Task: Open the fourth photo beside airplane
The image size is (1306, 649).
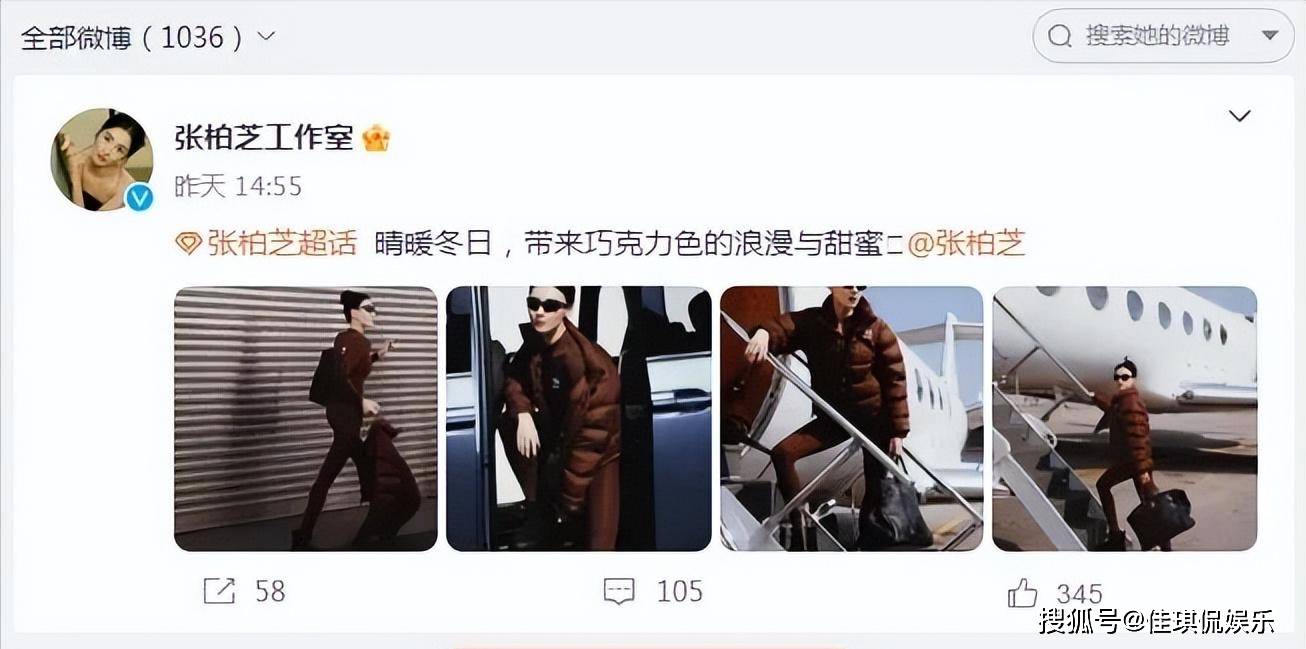Action: pos(1125,419)
